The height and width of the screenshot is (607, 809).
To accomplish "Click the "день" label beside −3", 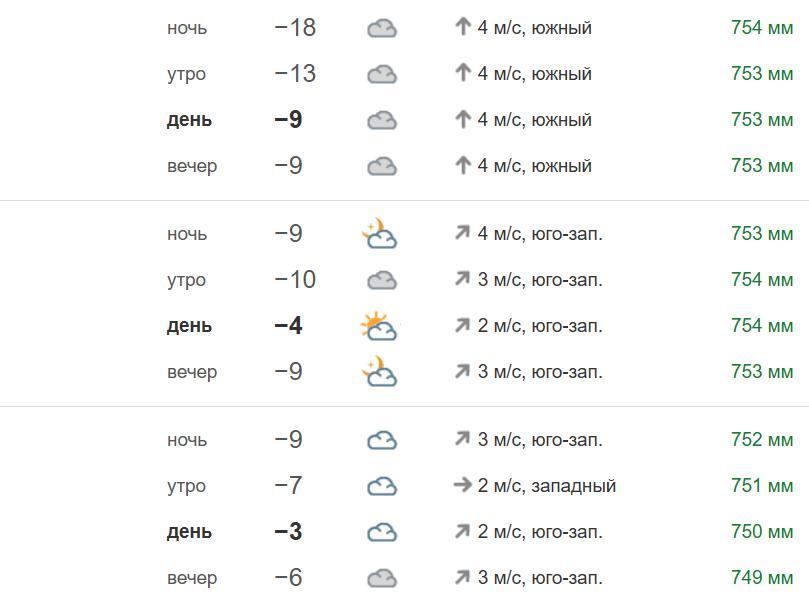I will (x=189, y=532).
